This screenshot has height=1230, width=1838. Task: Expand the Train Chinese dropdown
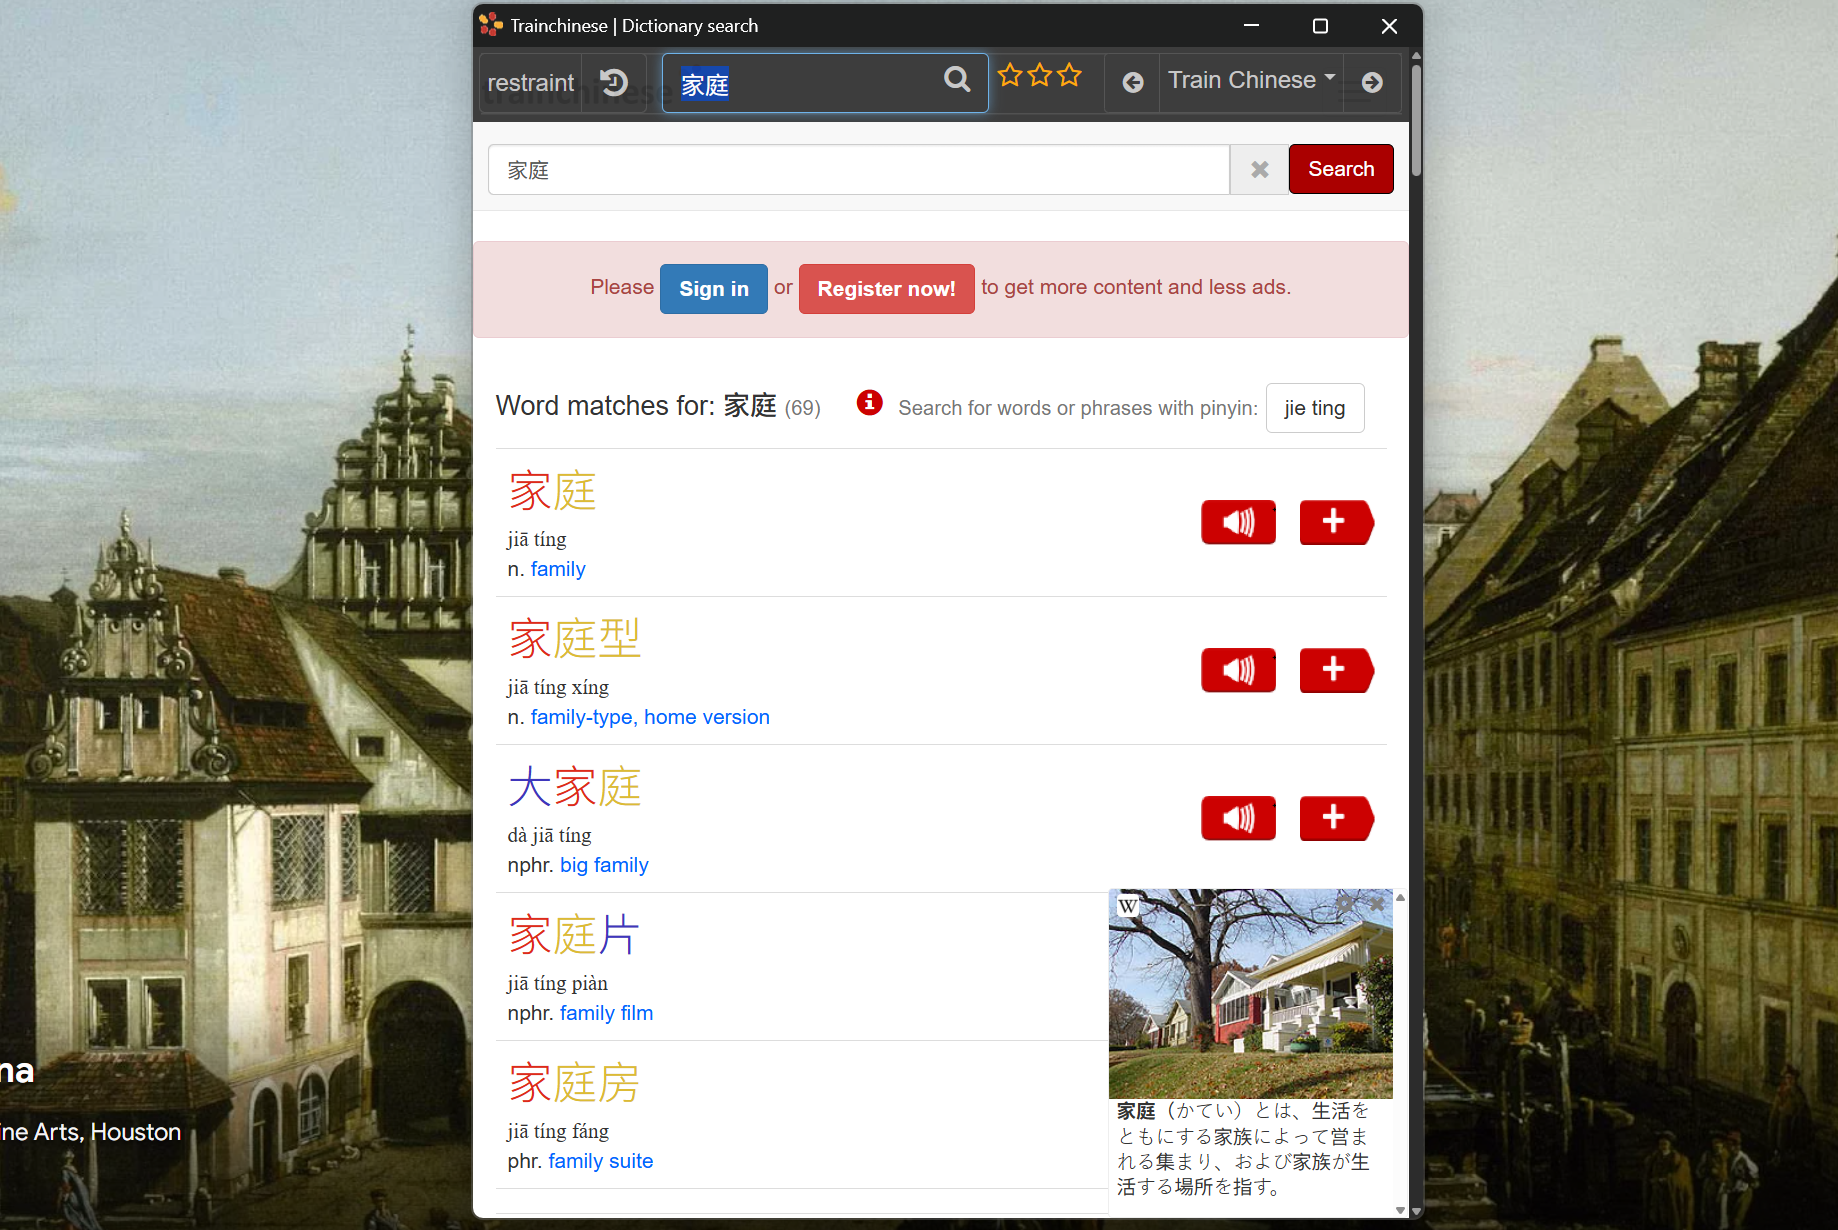click(1251, 80)
